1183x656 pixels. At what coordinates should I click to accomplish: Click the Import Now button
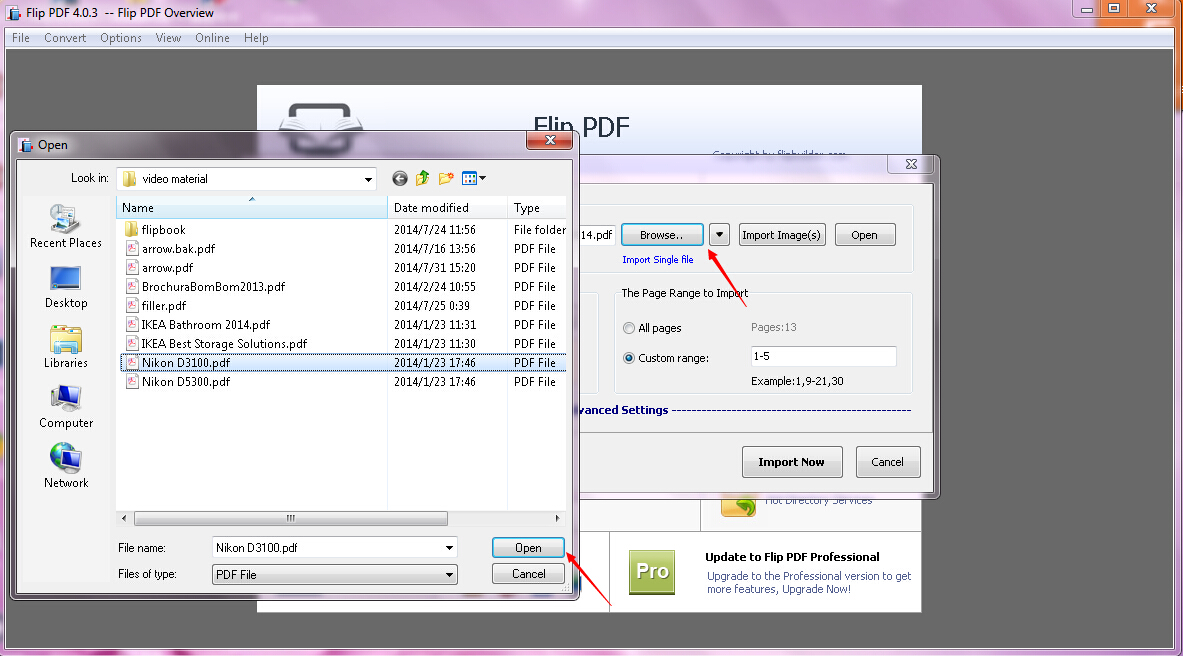[x=791, y=462]
